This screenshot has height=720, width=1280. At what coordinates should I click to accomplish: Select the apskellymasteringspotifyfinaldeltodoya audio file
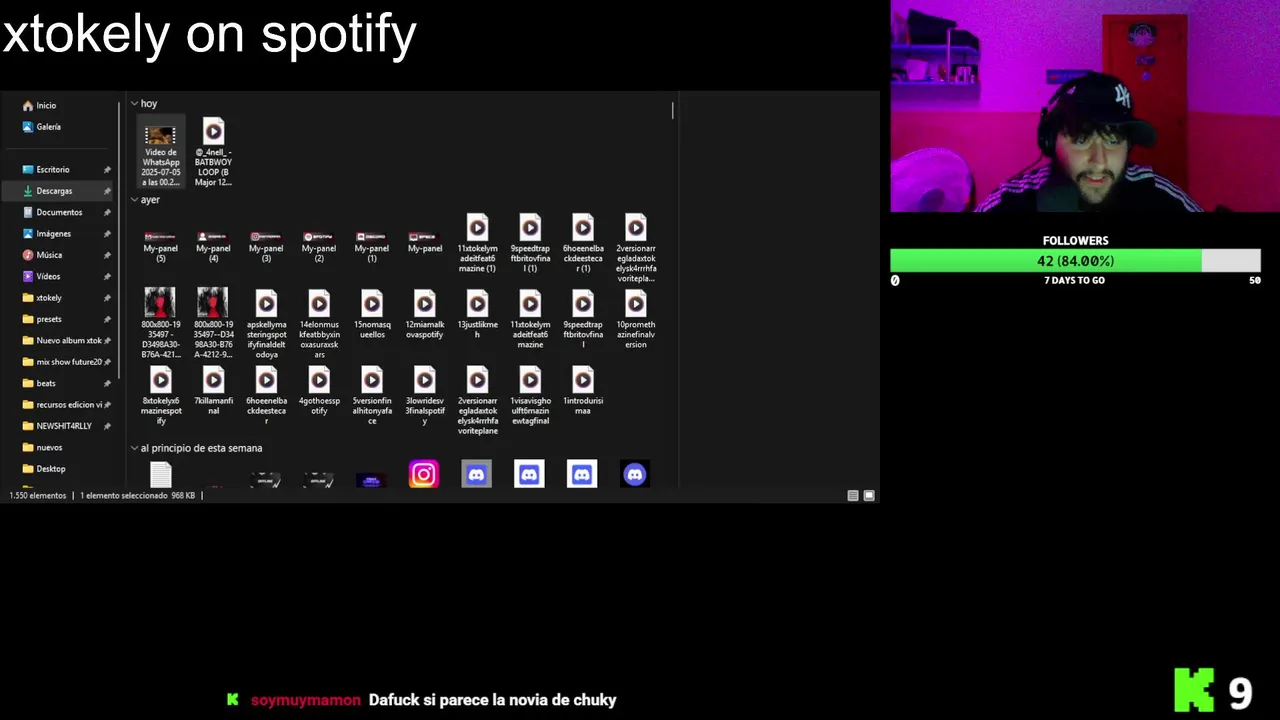266,324
